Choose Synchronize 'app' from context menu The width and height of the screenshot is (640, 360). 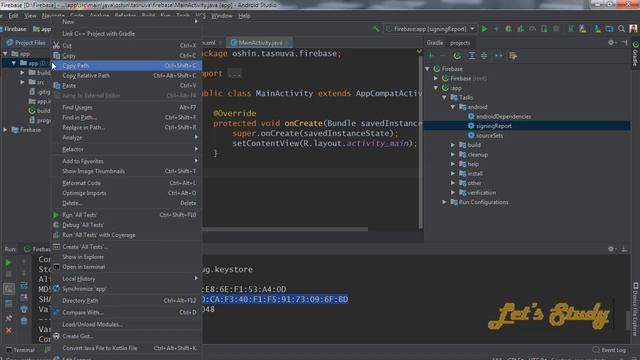(127, 289)
